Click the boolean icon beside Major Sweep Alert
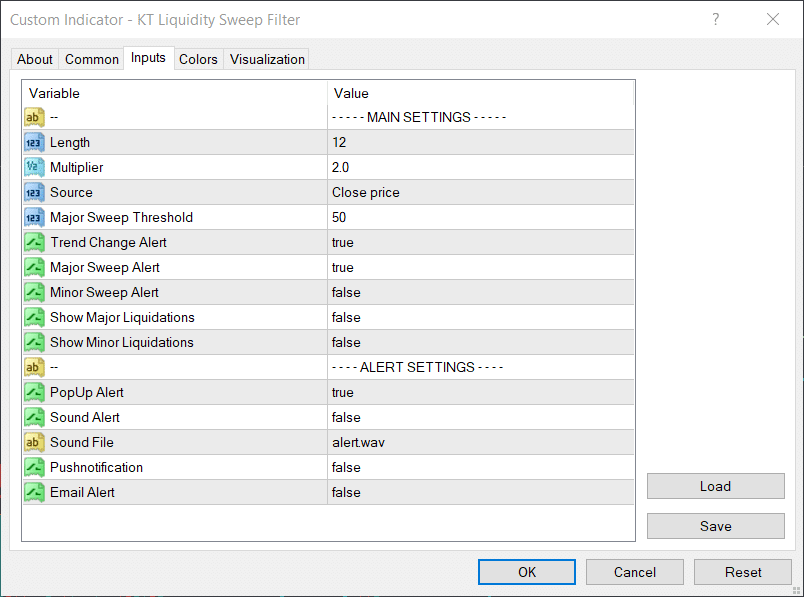804x597 pixels. (34, 268)
